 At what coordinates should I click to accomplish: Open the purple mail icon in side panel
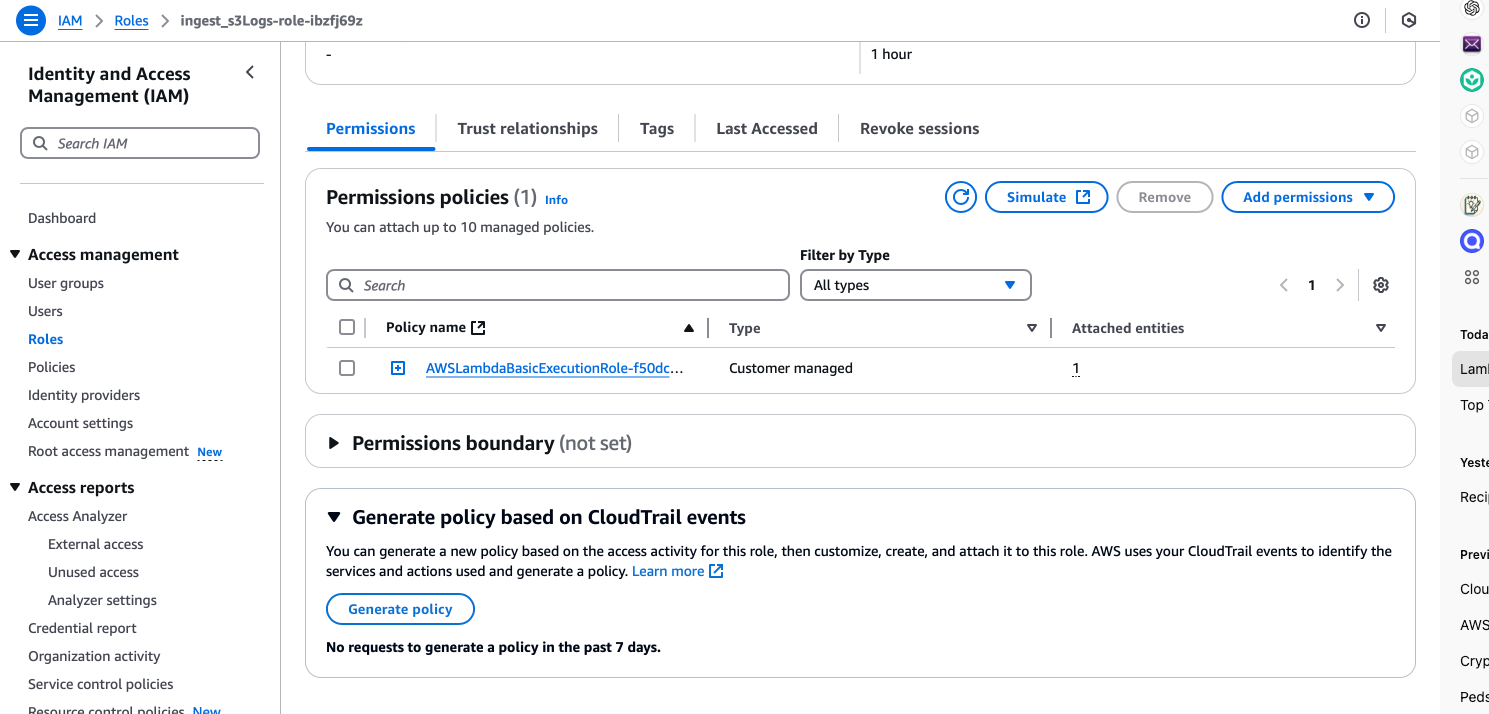(1472, 44)
